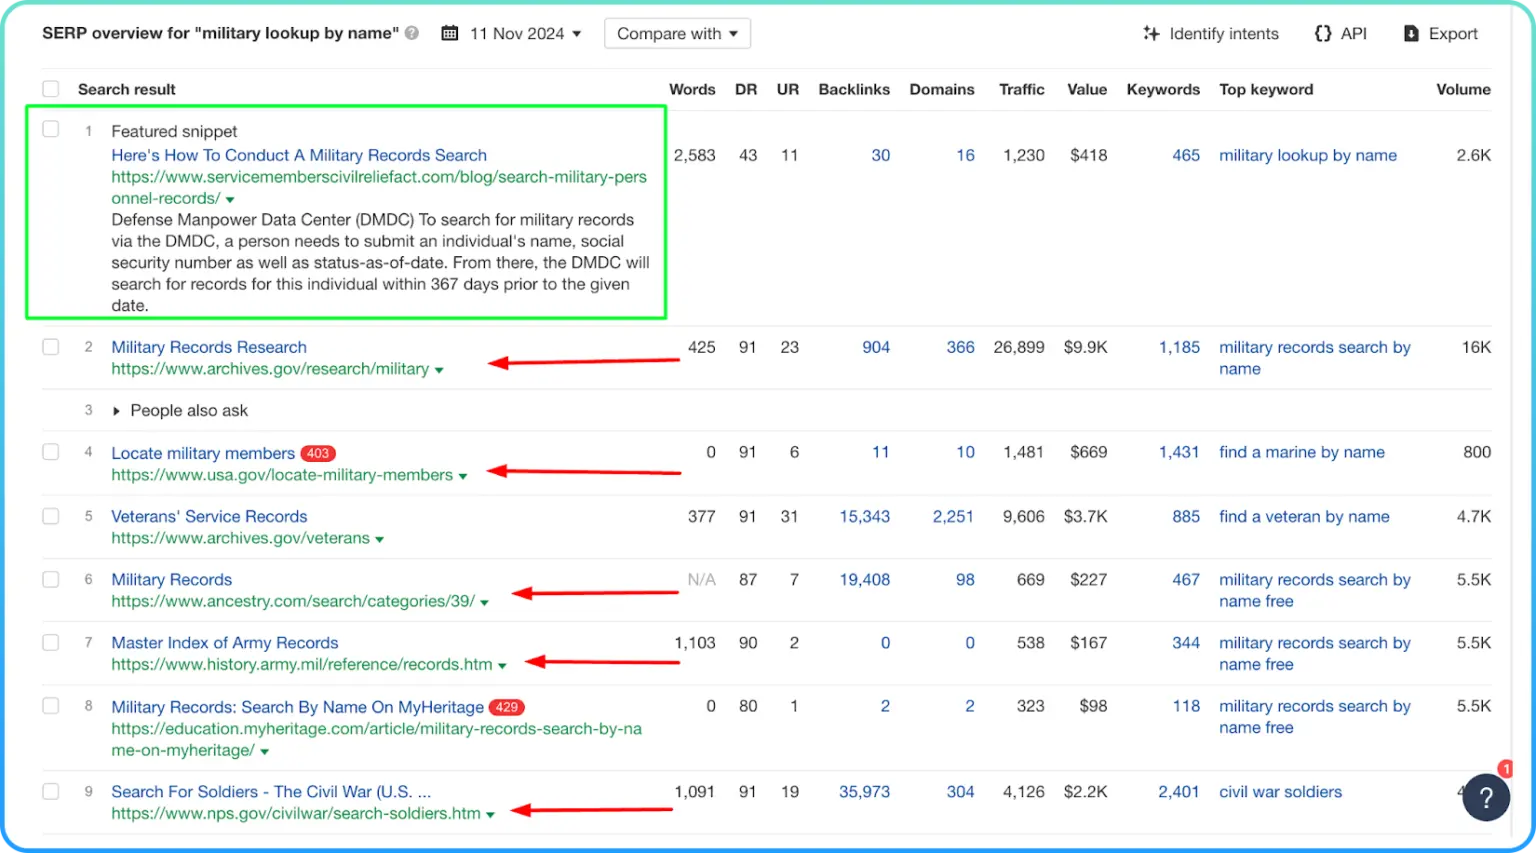Open the Compare with dropdown
This screenshot has height=853, width=1536.
pyautogui.click(x=677, y=34)
